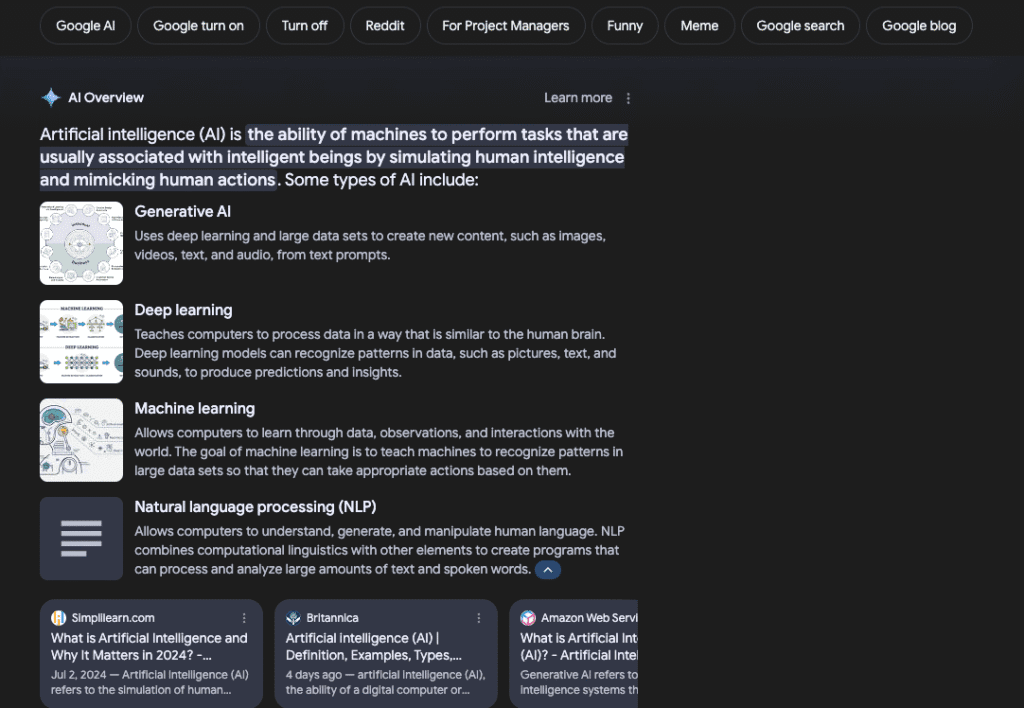Choose the Google blog filter chip
Image resolution: width=1024 pixels, height=708 pixels.
pos(918,26)
